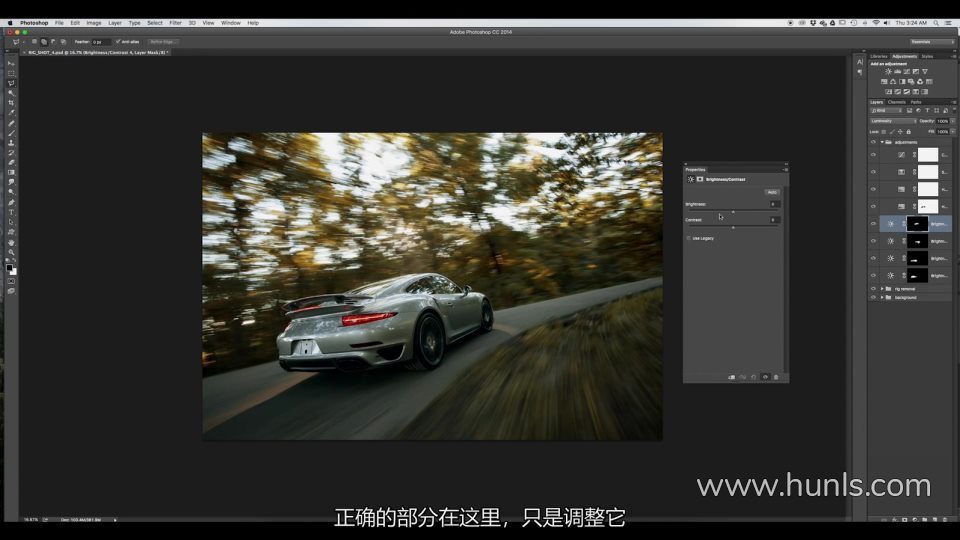Viewport: 960px width, 540px height.
Task: Add a Levels adjustment from Adjustments panel
Action: coord(898,72)
